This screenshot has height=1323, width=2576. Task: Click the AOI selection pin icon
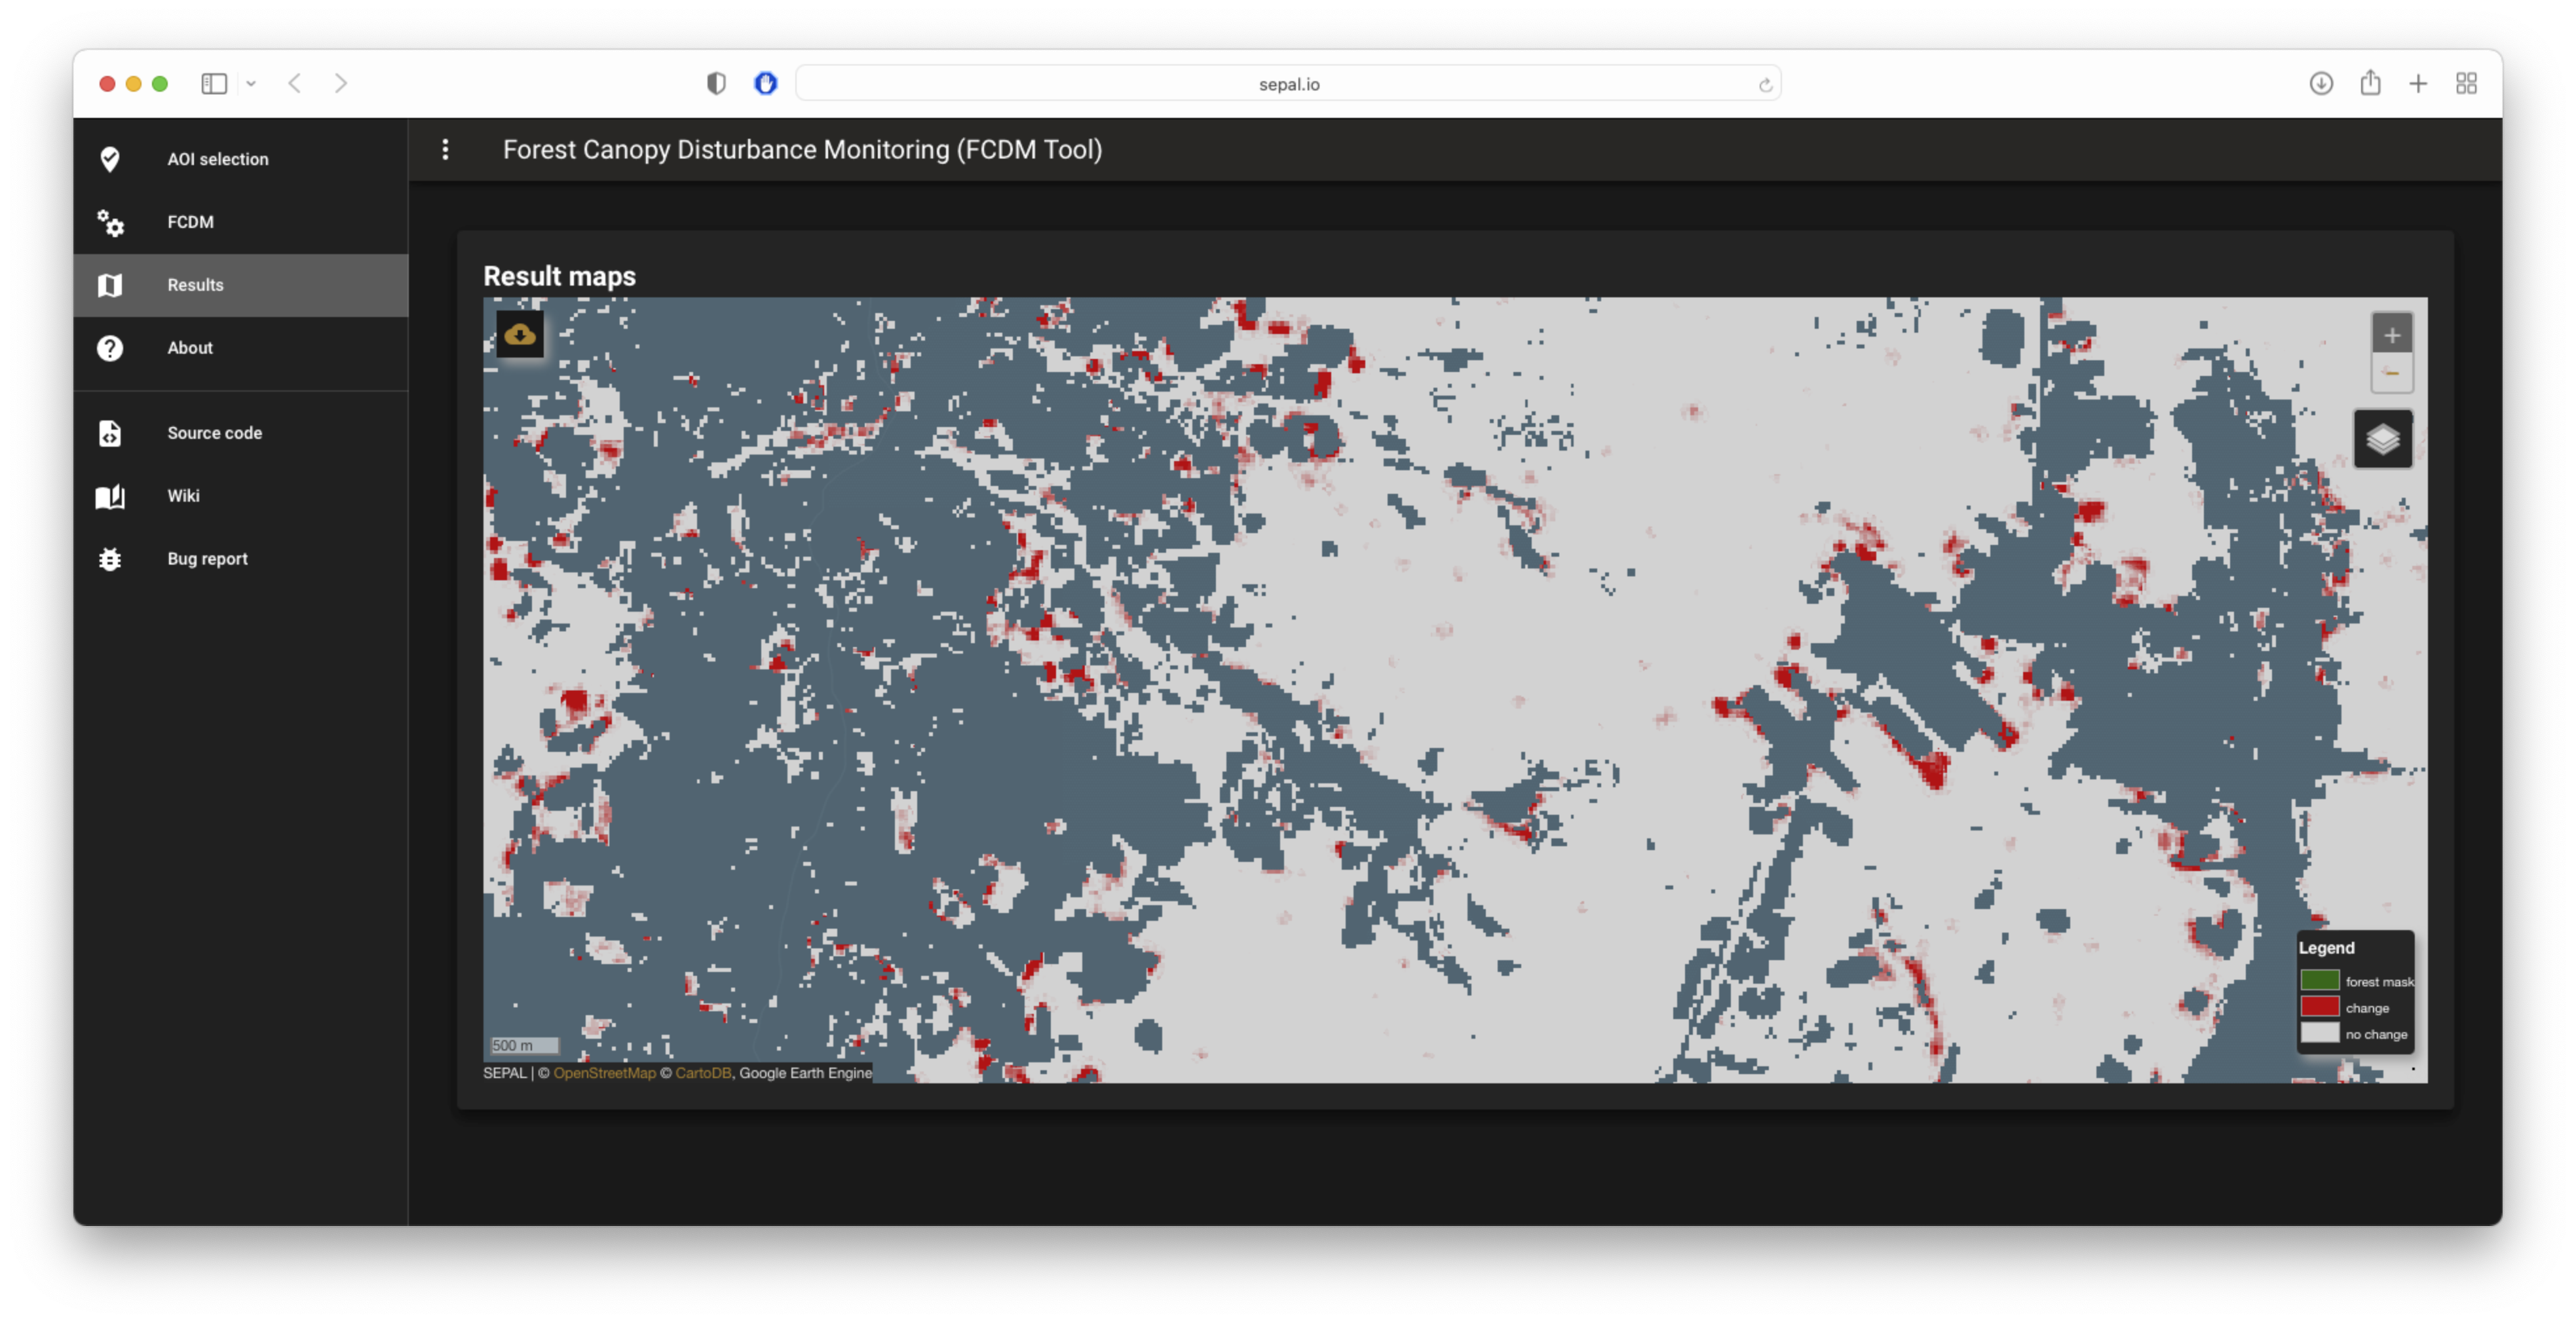point(110,159)
